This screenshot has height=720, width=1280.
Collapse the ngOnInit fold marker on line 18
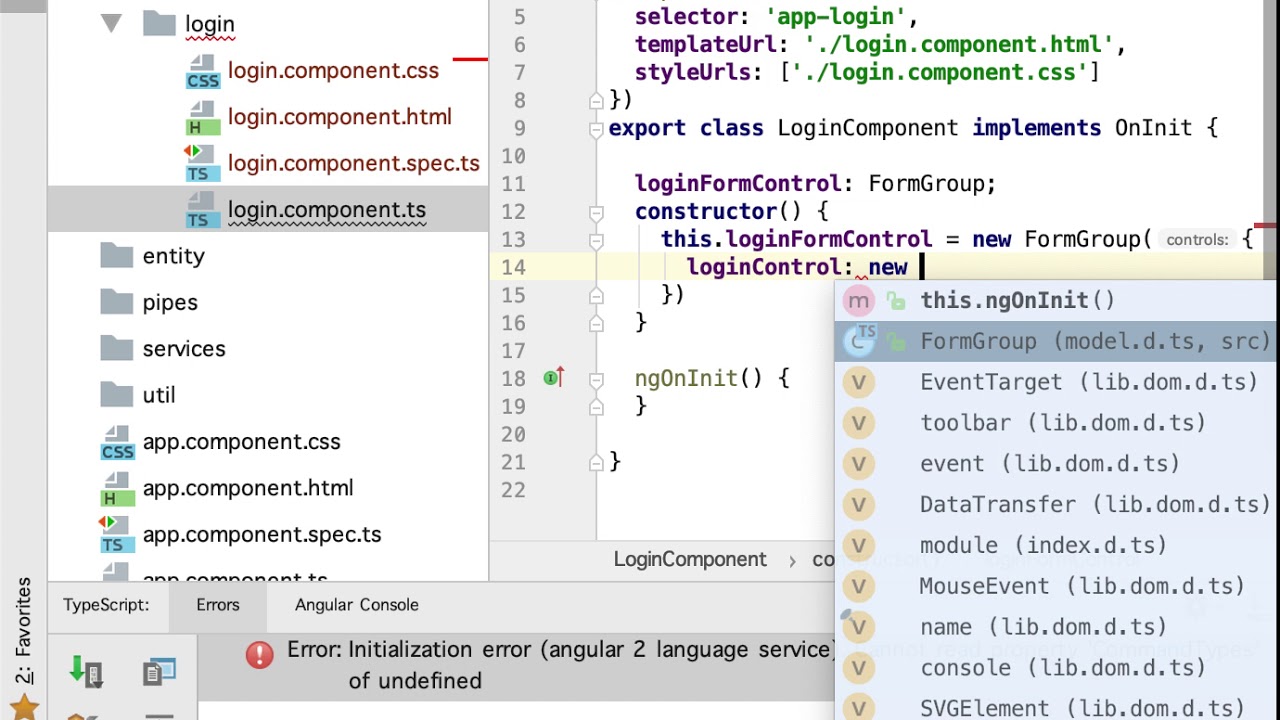coord(596,379)
